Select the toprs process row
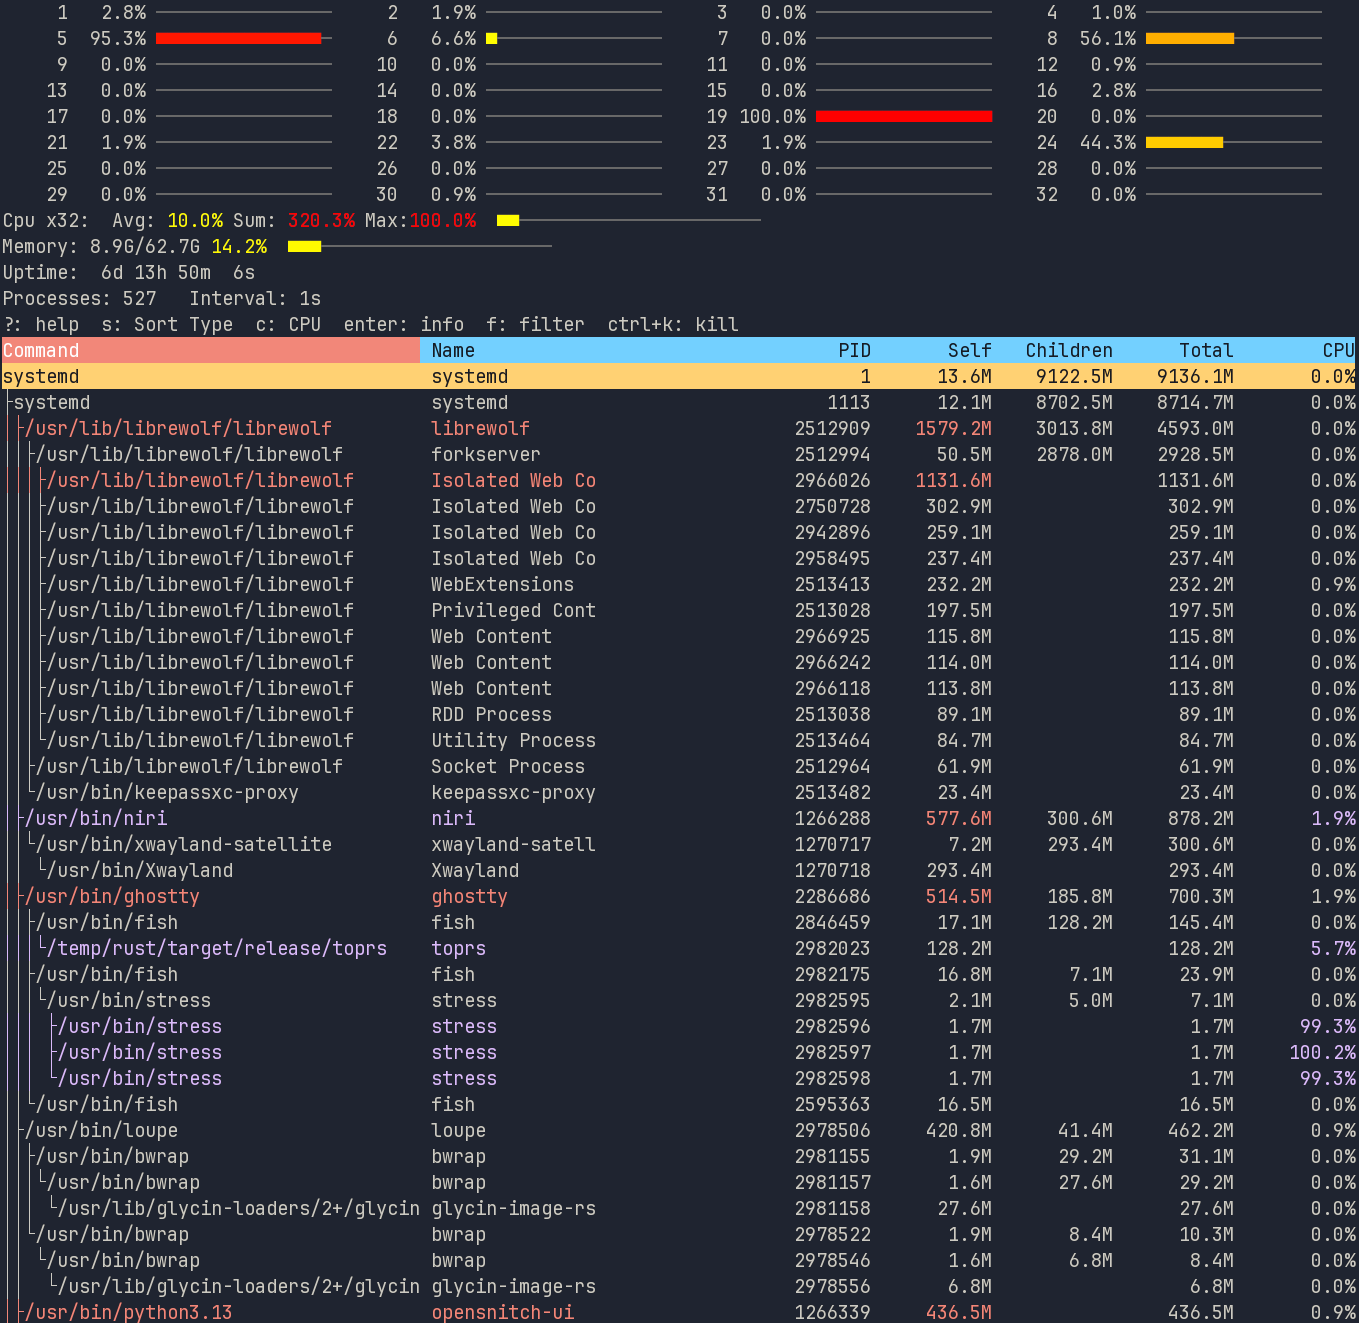The height and width of the screenshot is (1323, 1359). click(x=678, y=948)
